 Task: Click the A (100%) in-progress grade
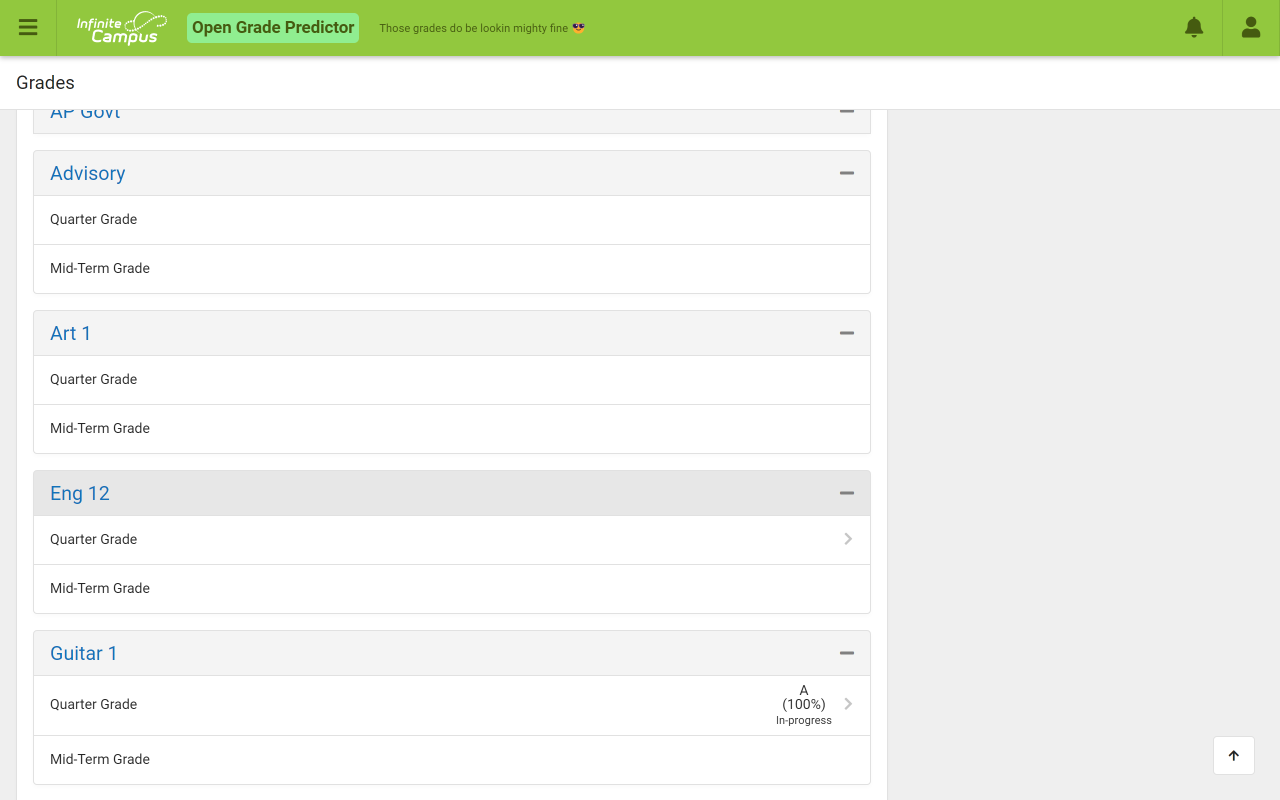(804, 705)
